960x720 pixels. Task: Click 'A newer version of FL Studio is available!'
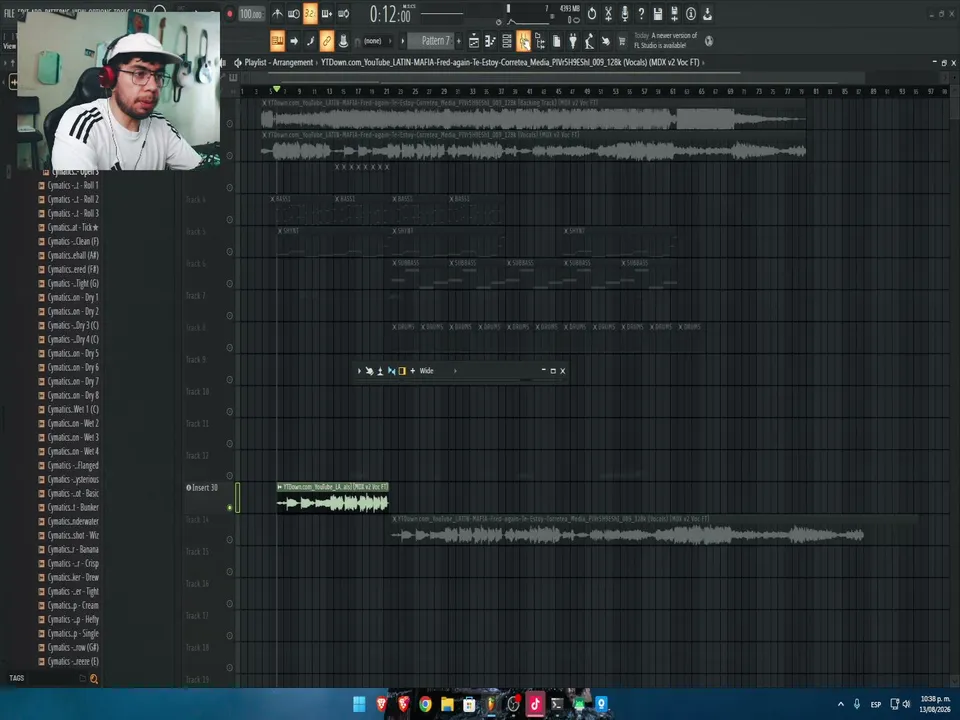pos(665,40)
